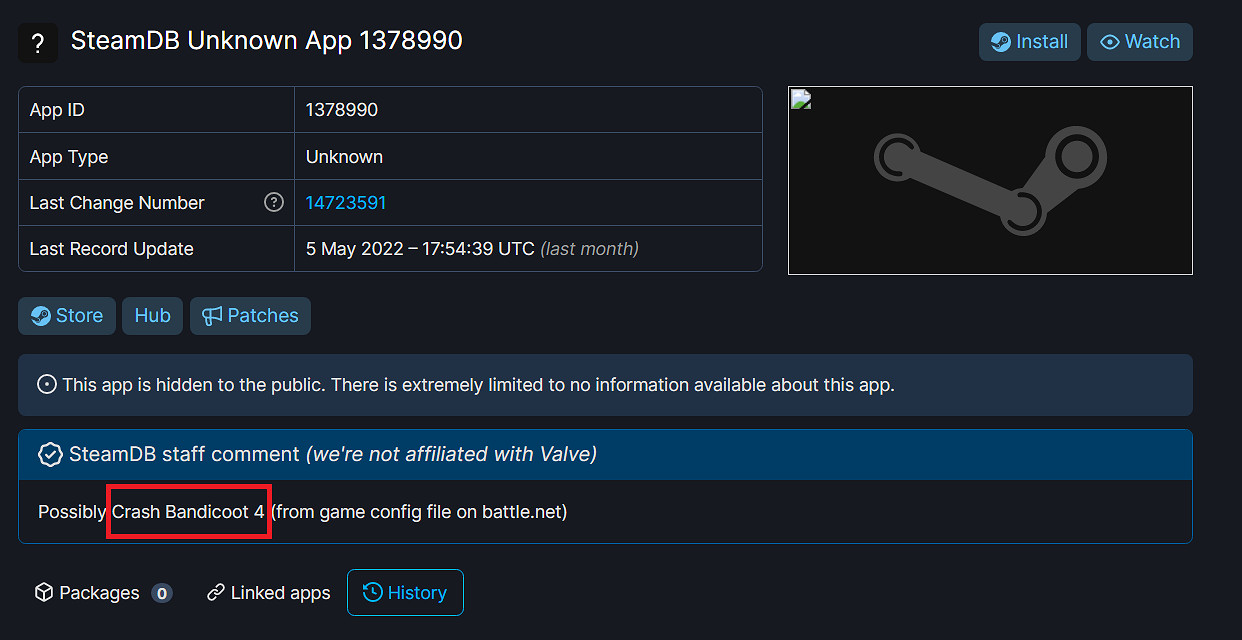Click the Steam logo header image
The image size is (1242, 640).
(x=990, y=180)
